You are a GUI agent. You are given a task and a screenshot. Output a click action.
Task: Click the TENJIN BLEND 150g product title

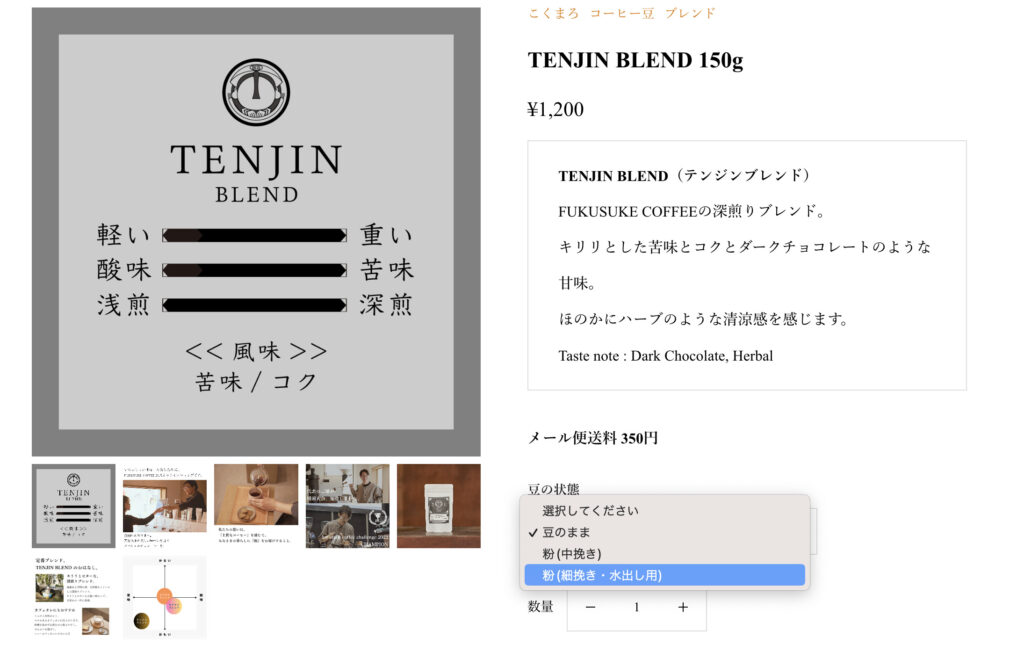coord(635,61)
